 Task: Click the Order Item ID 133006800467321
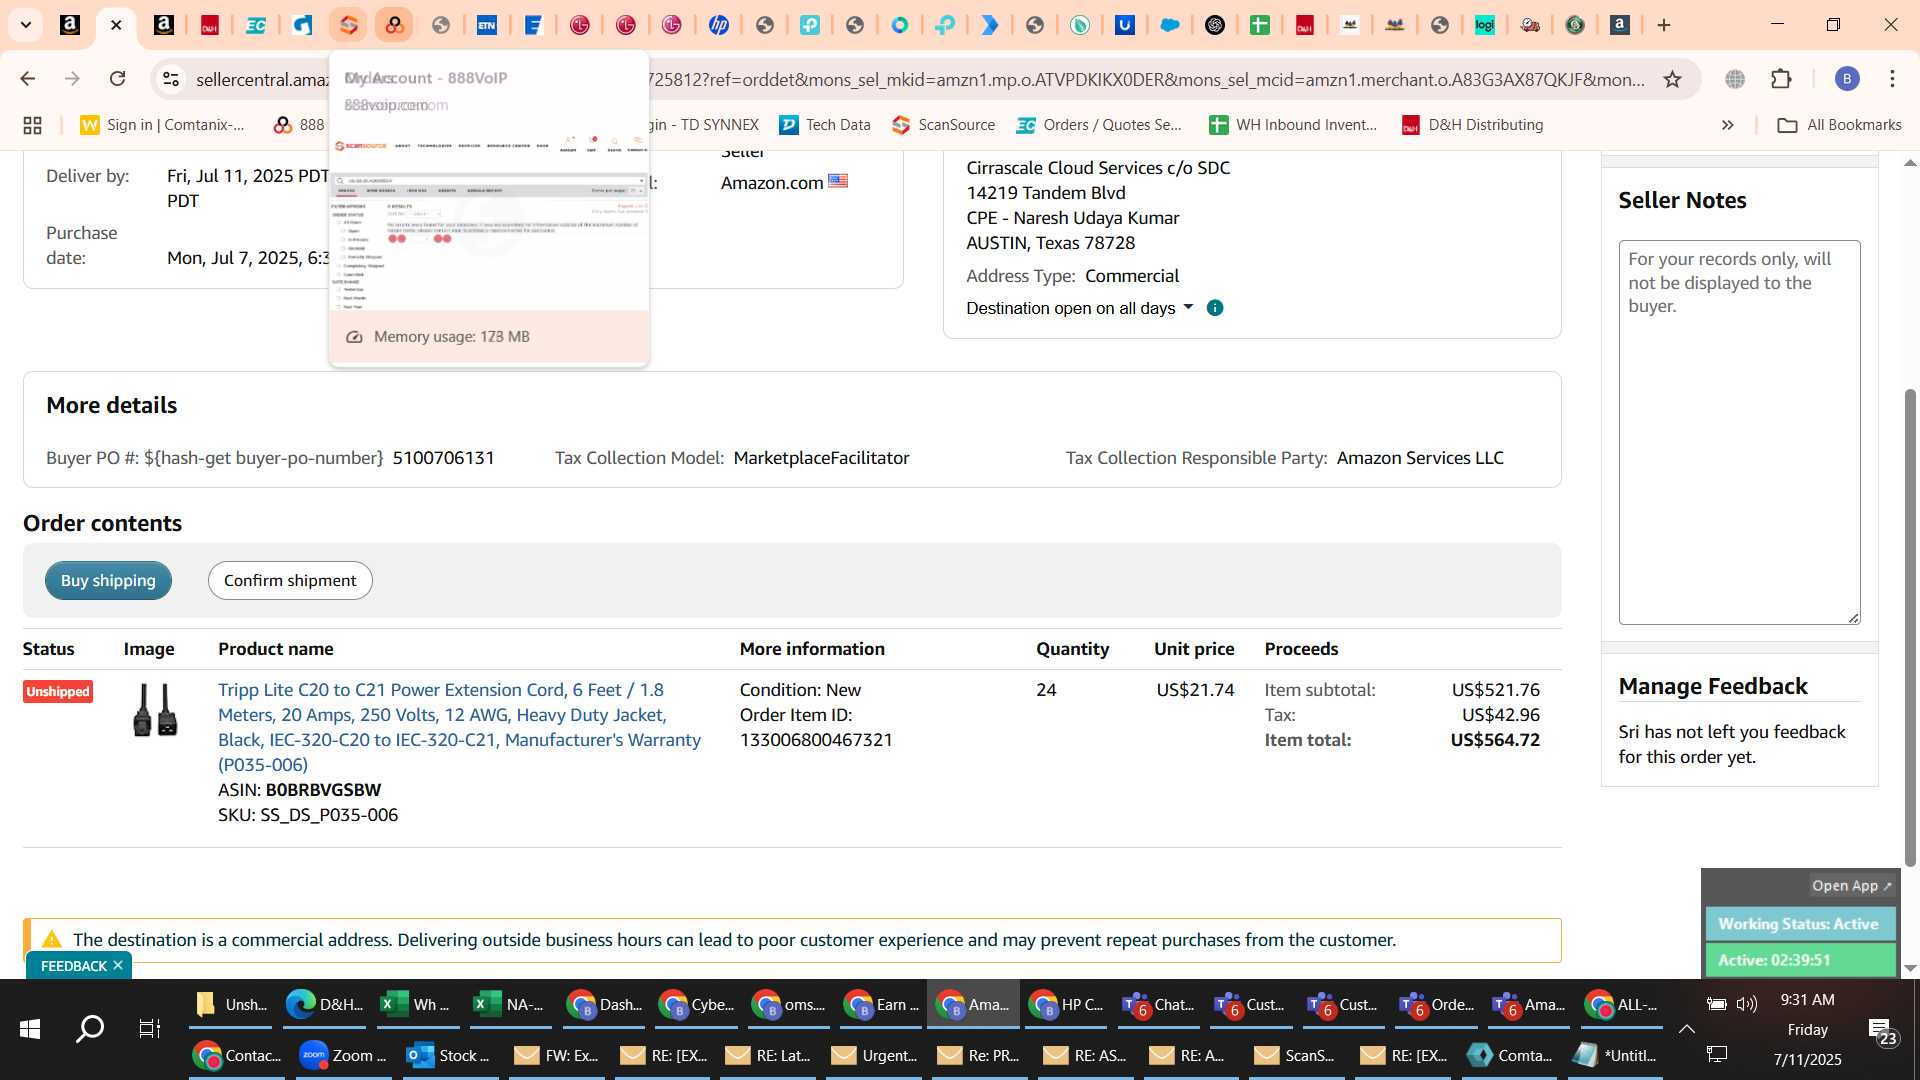coord(816,740)
